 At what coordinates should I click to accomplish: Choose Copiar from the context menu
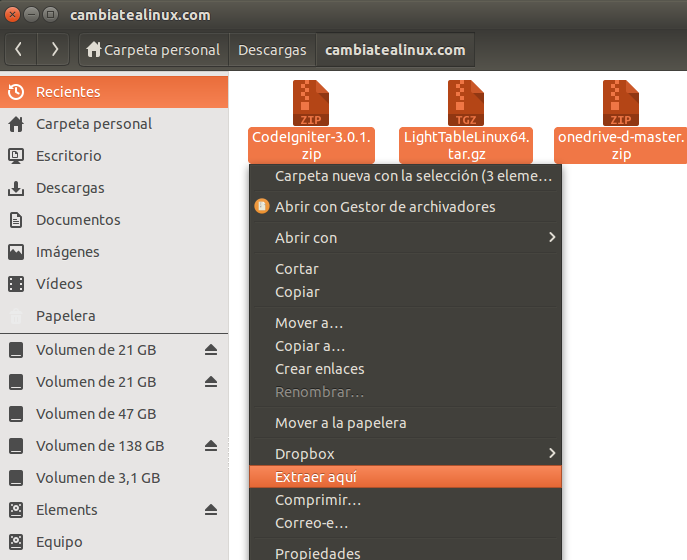[405, 292]
